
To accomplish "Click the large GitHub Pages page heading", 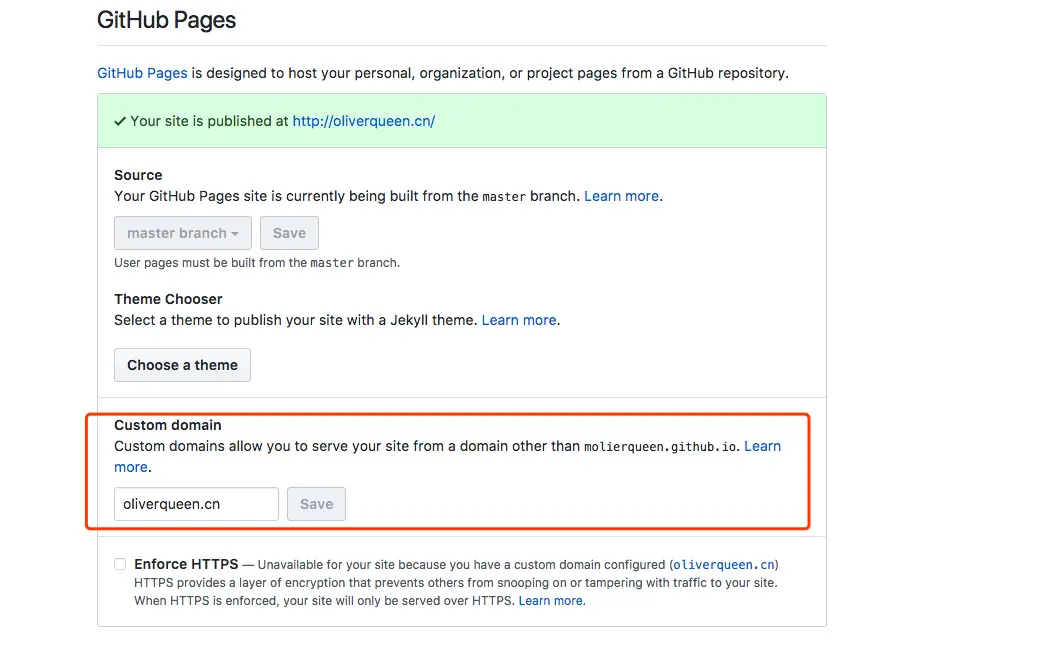I will pos(166,20).
